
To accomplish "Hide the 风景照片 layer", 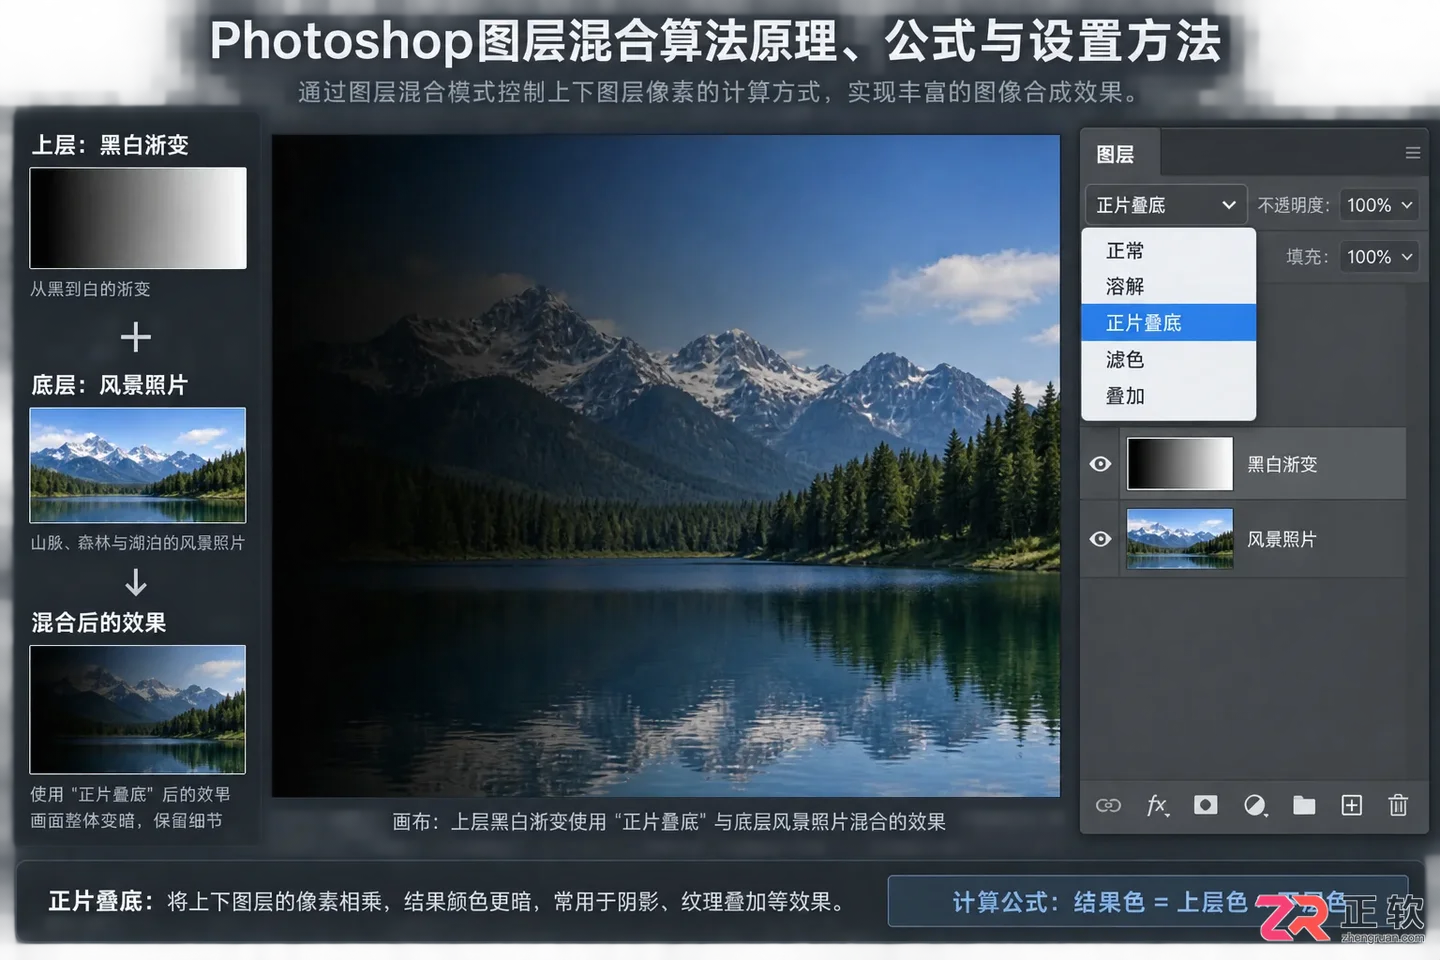I will coord(1100,539).
